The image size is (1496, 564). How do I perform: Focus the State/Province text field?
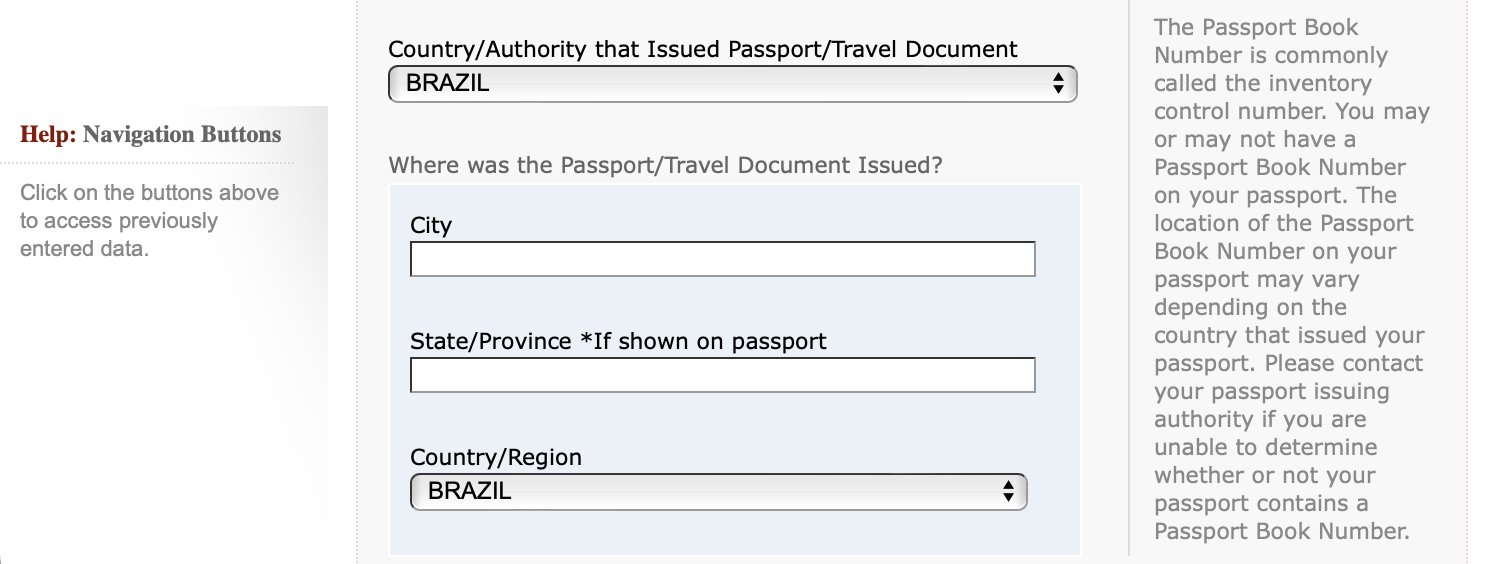722,375
